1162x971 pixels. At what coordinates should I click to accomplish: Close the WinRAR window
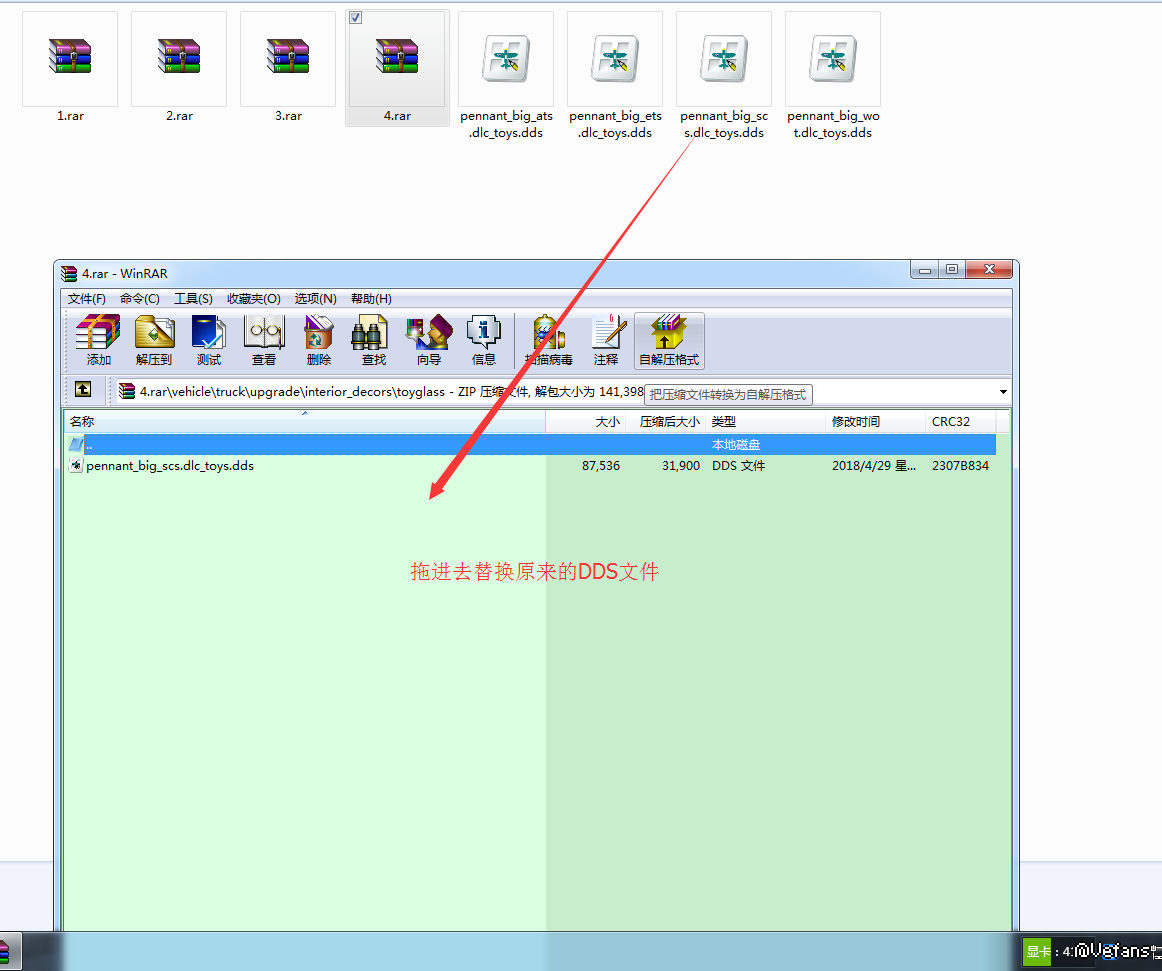(x=989, y=270)
